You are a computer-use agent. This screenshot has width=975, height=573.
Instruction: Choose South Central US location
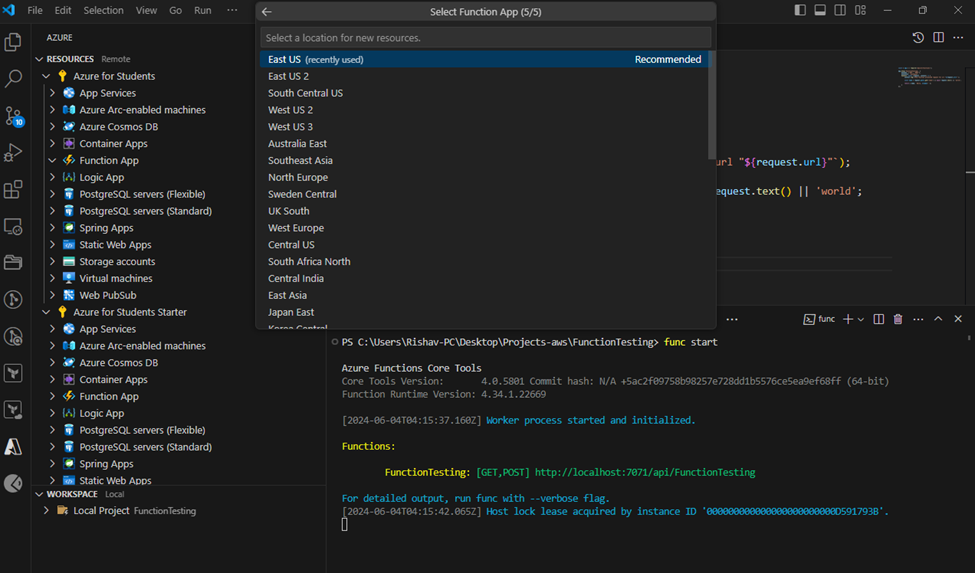(484, 93)
